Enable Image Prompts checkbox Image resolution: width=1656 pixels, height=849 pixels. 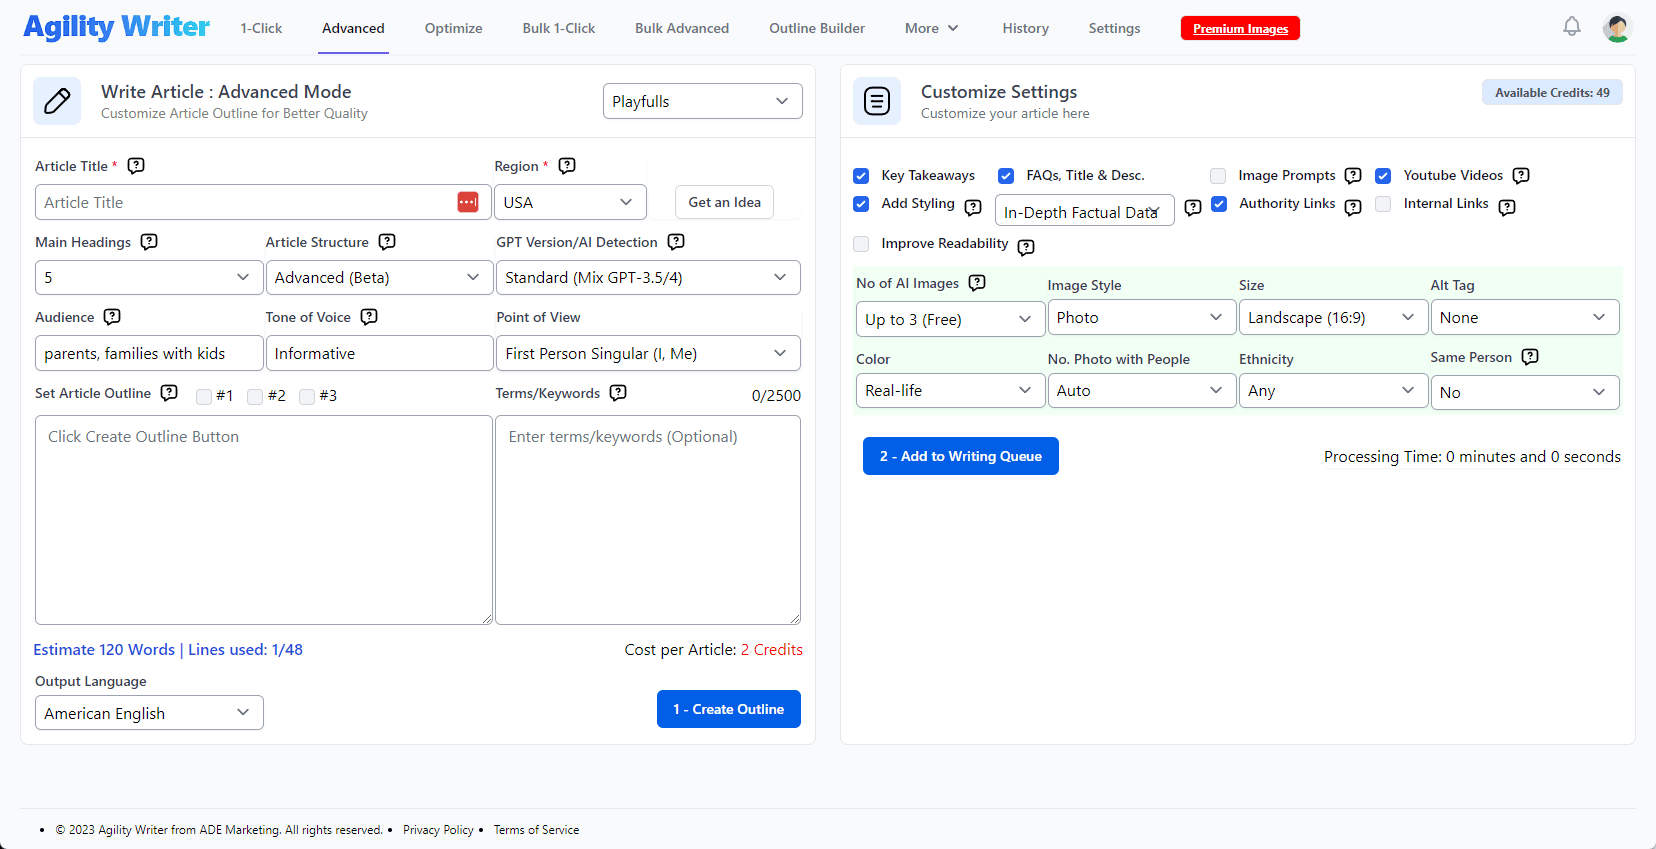pos(1218,176)
